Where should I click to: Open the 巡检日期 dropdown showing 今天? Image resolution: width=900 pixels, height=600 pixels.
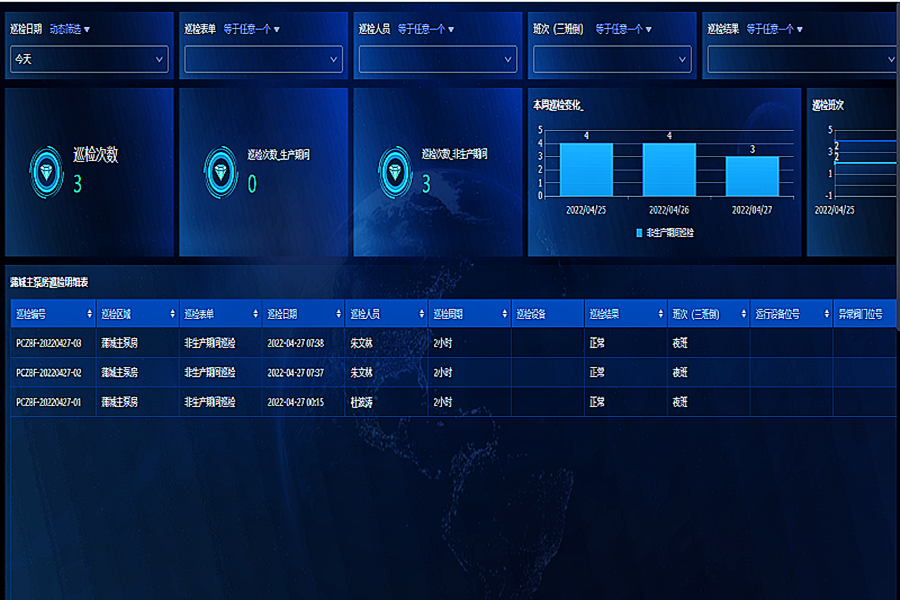88,60
